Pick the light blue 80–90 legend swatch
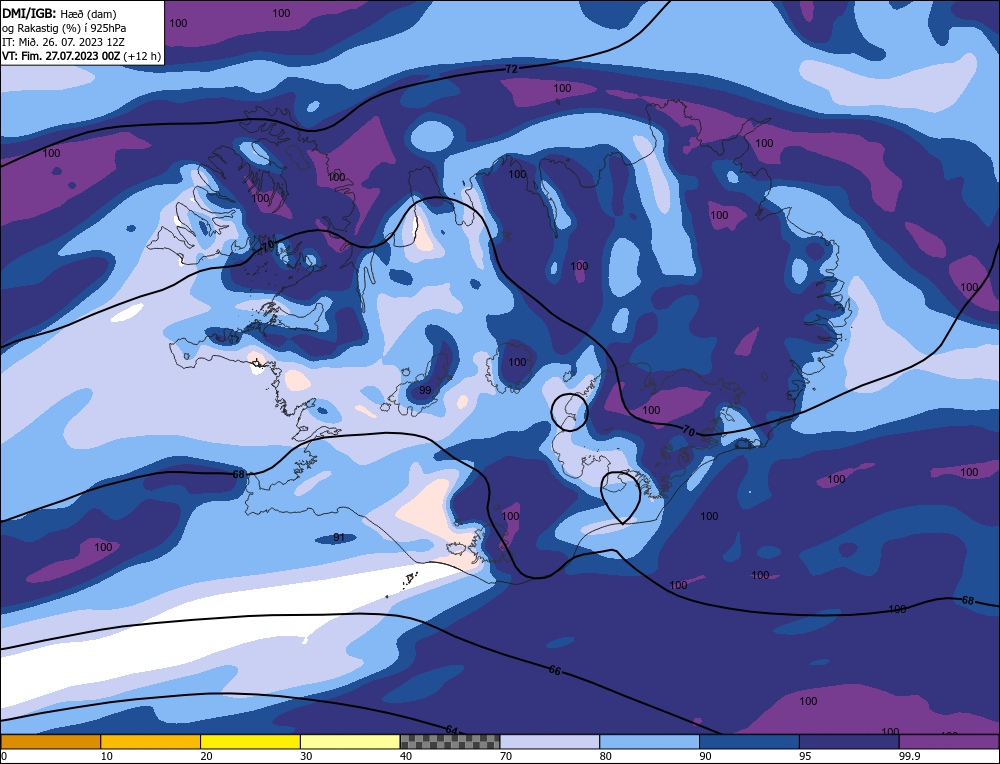Viewport: 1000px width, 764px height. pos(649,742)
